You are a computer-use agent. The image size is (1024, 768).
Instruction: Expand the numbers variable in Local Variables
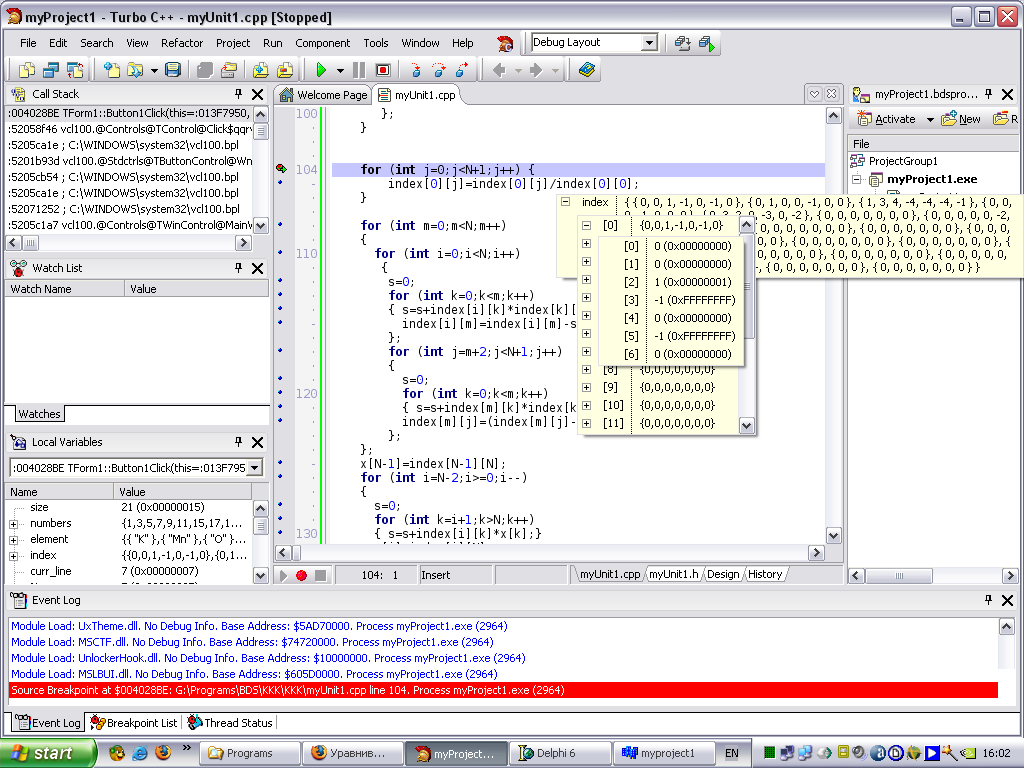pyautogui.click(x=14, y=524)
